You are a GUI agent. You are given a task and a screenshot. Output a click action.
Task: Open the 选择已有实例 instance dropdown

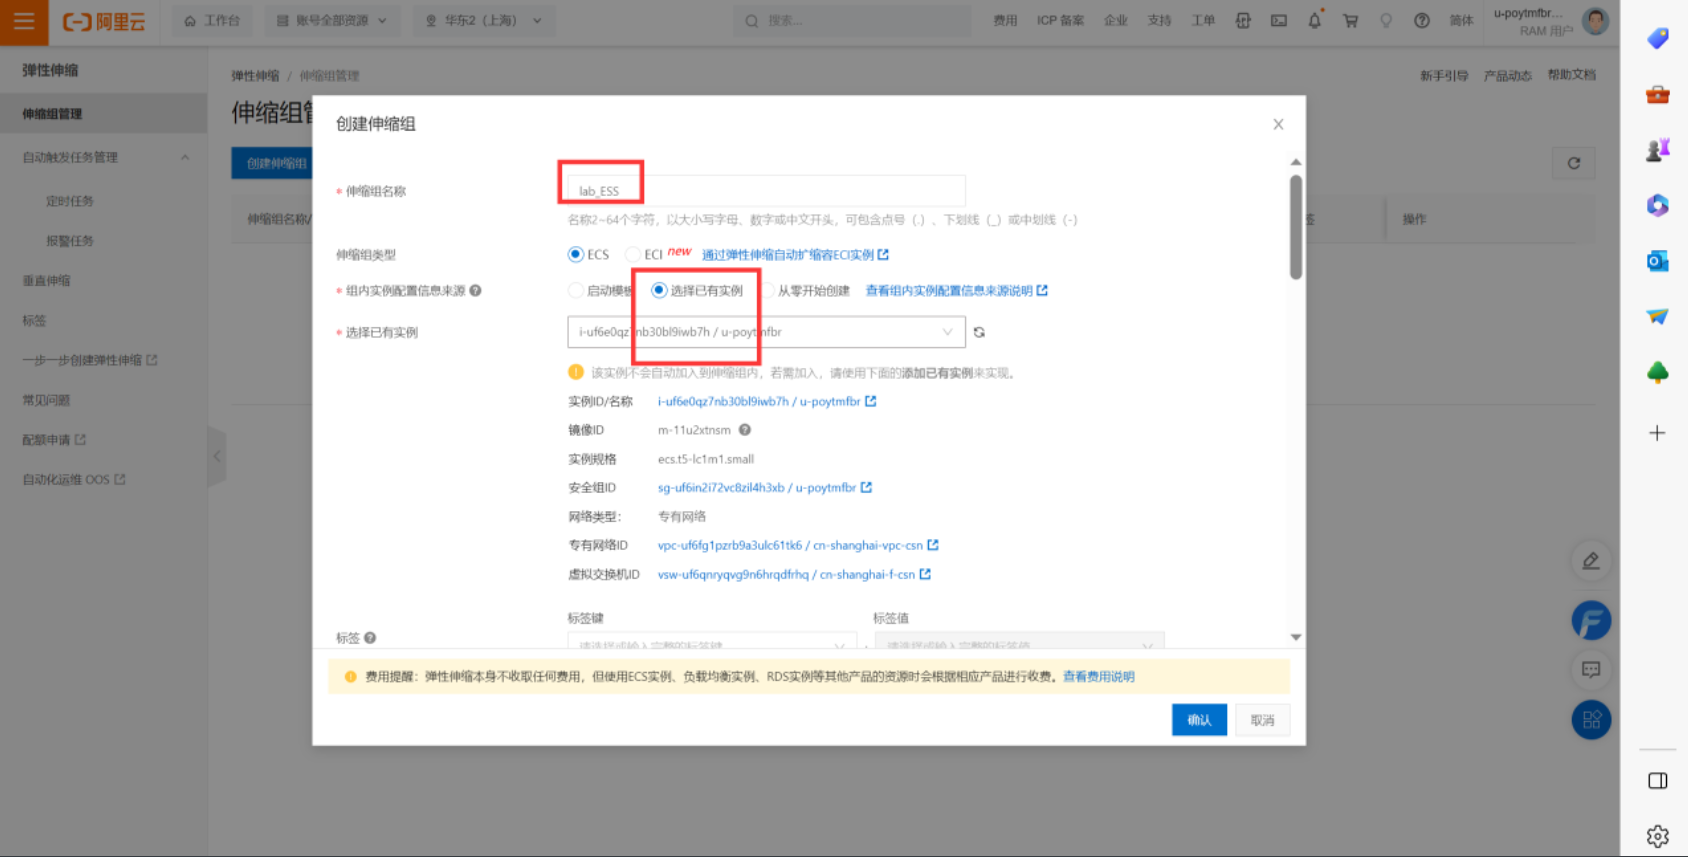[x=766, y=332]
